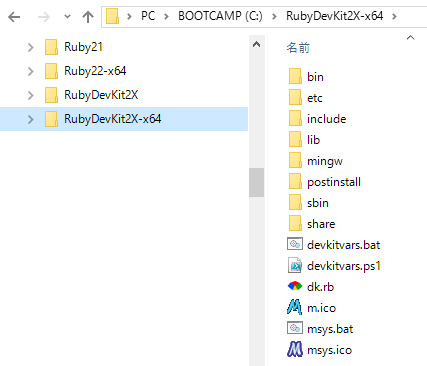This screenshot has height=366, width=427.
Task: Select the file name 'share'
Action: (321, 224)
